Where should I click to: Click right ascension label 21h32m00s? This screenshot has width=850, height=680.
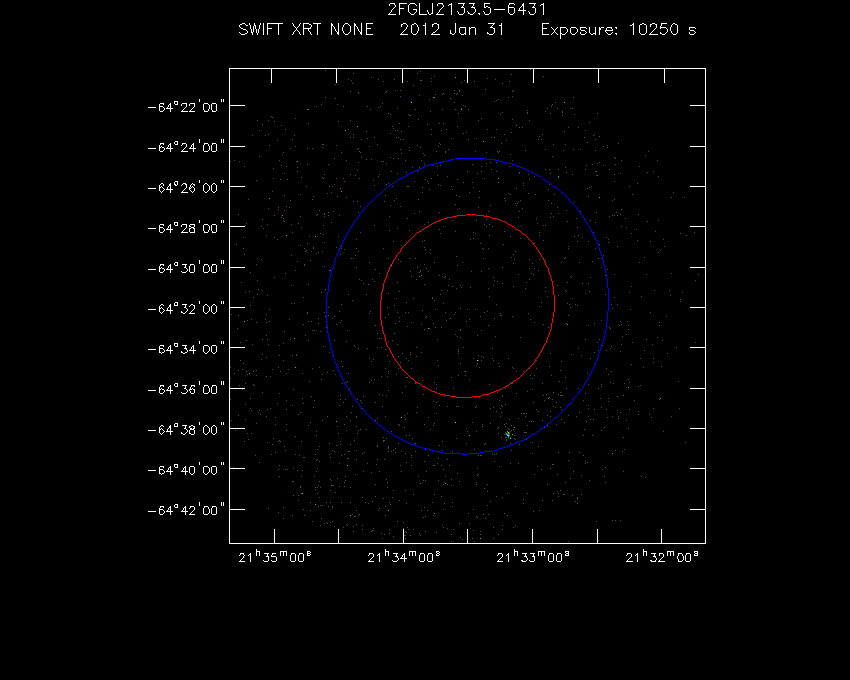coord(662,557)
